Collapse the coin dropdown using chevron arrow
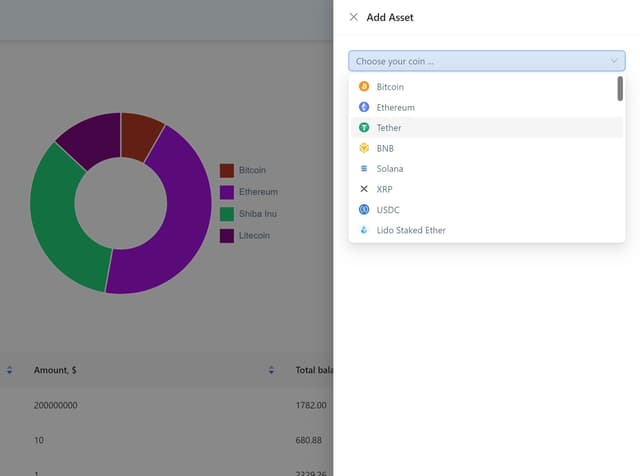This screenshot has height=476, width=640. (614, 61)
